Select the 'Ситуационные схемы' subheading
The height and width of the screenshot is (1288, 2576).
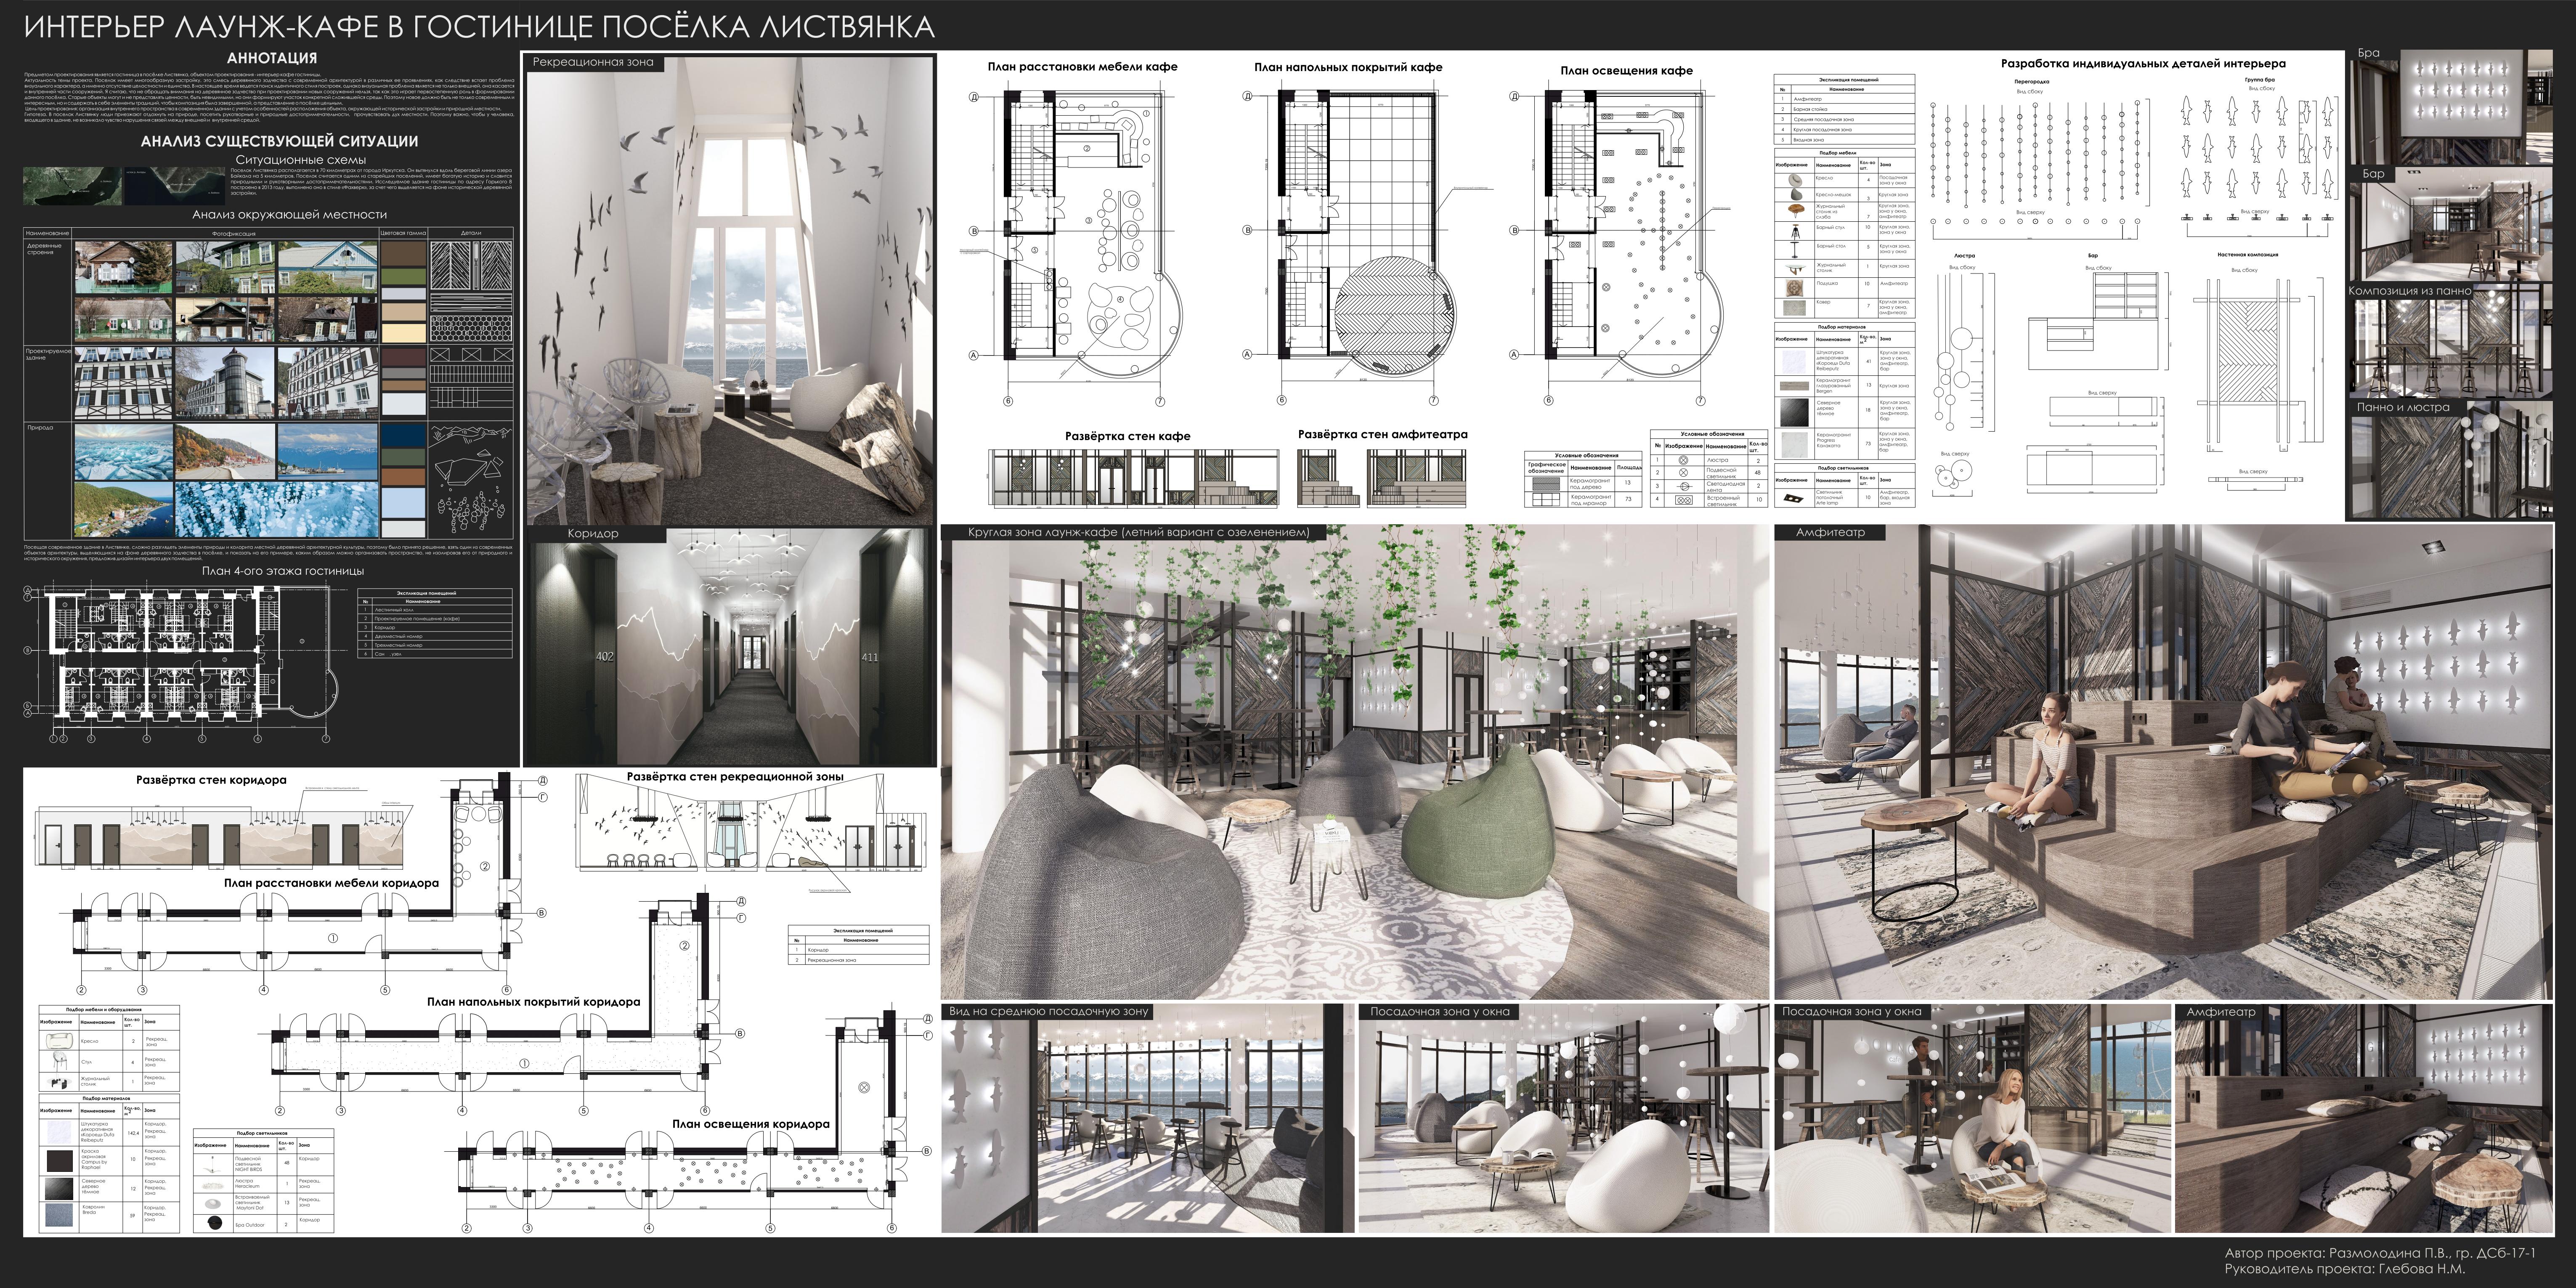pyautogui.click(x=300, y=160)
